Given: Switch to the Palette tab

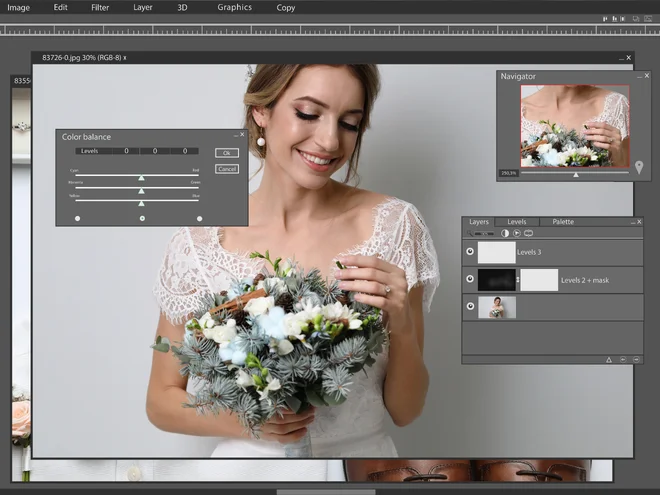Looking at the screenshot, I should (563, 222).
